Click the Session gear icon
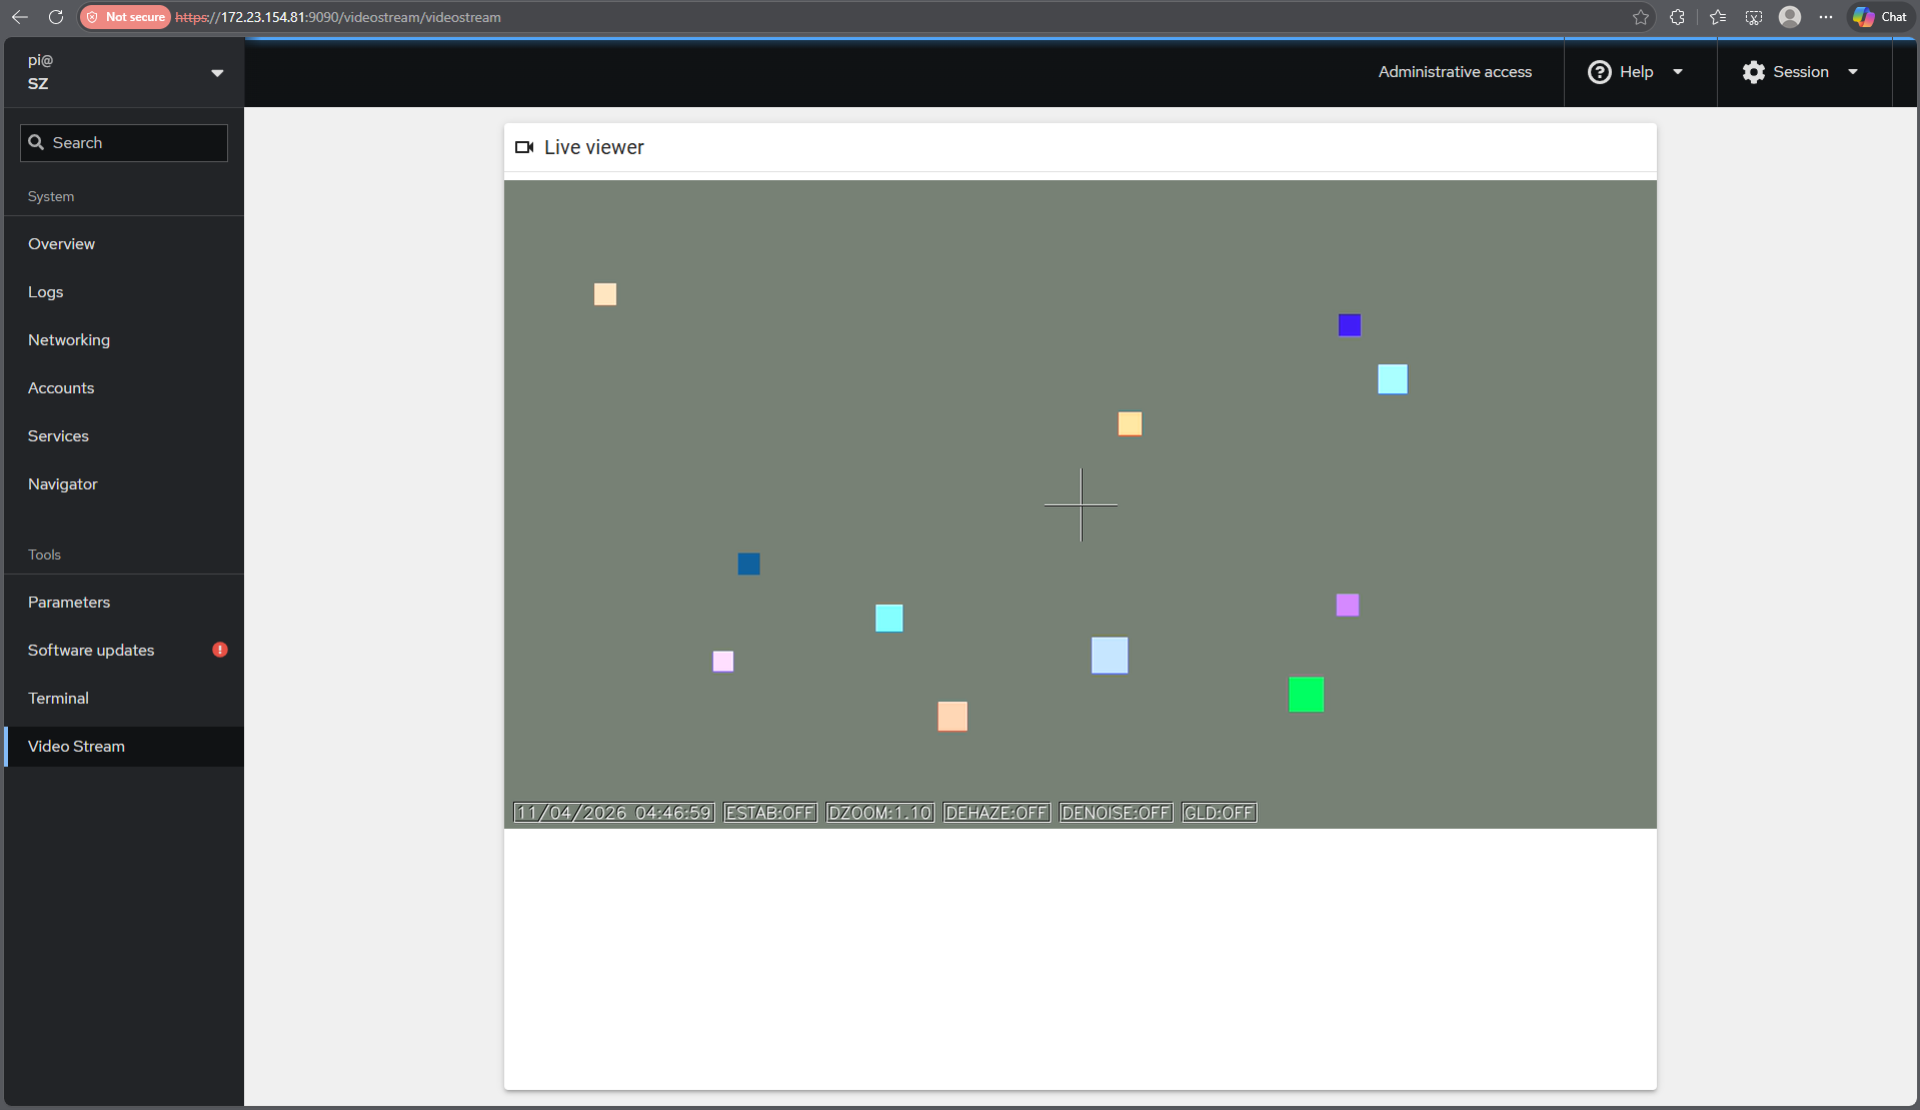 (x=1753, y=71)
